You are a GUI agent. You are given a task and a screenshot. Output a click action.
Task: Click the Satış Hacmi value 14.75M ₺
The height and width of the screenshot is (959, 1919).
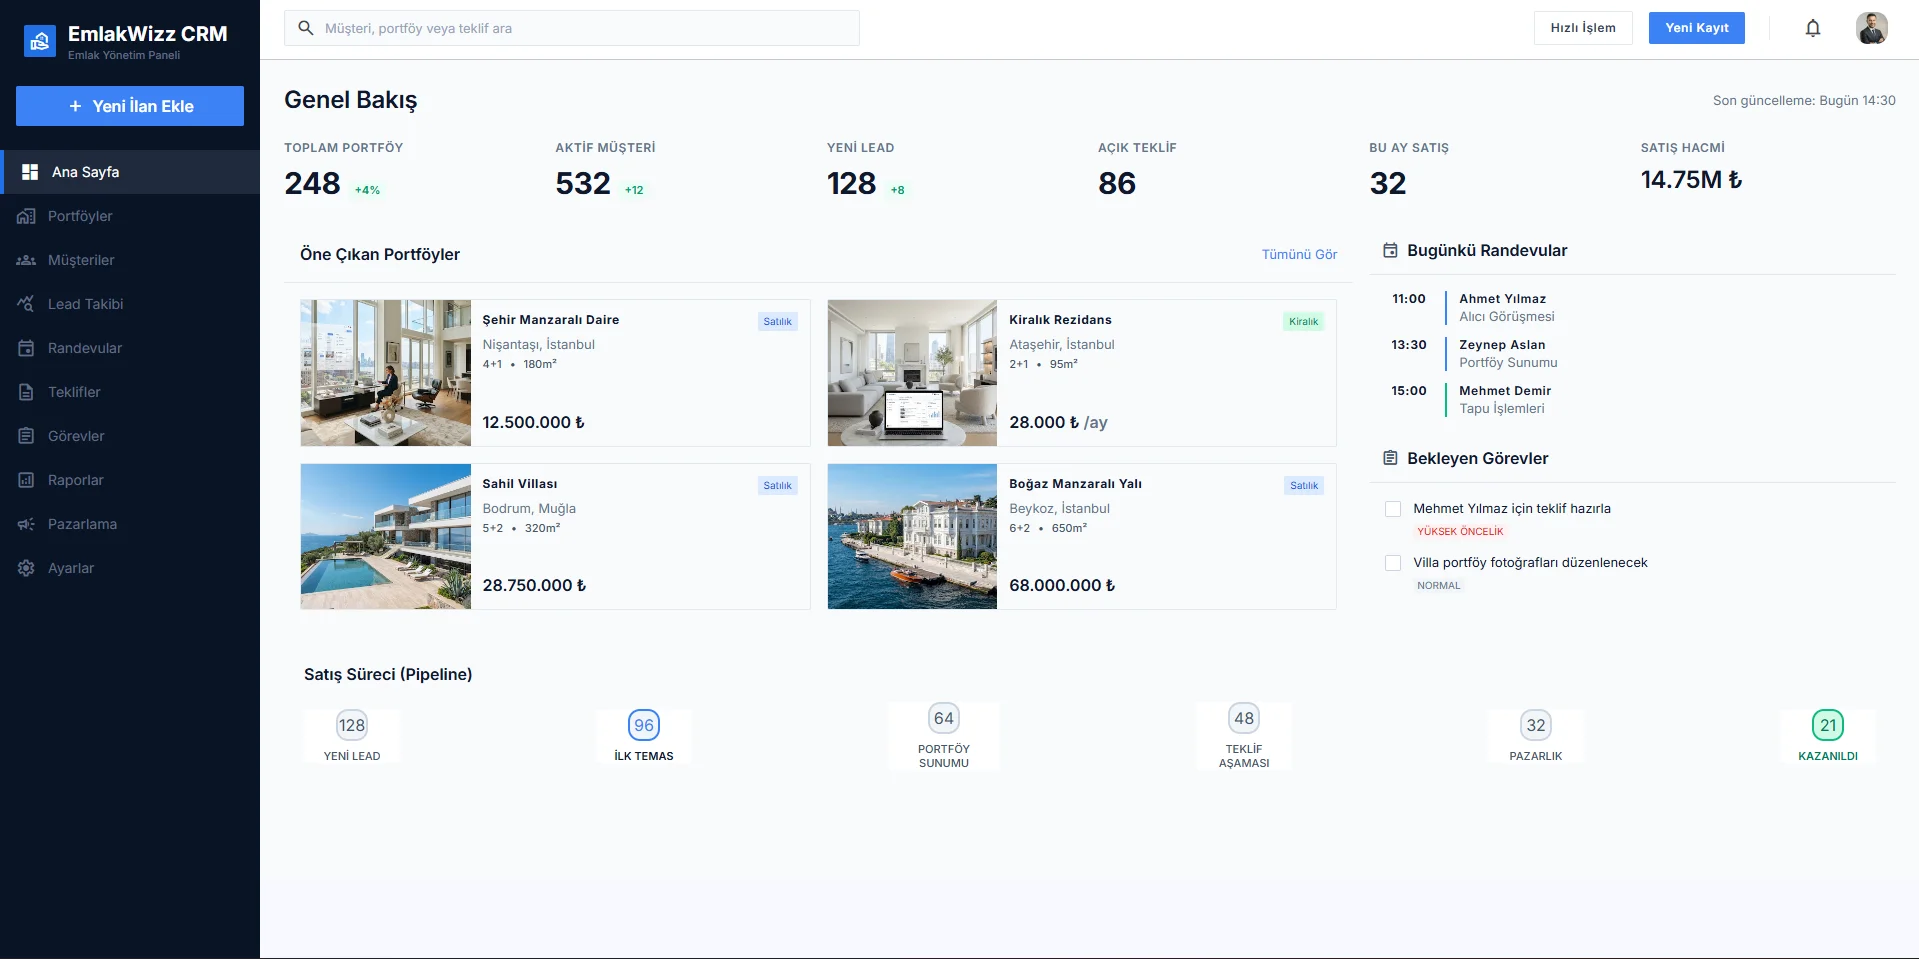click(x=1691, y=180)
